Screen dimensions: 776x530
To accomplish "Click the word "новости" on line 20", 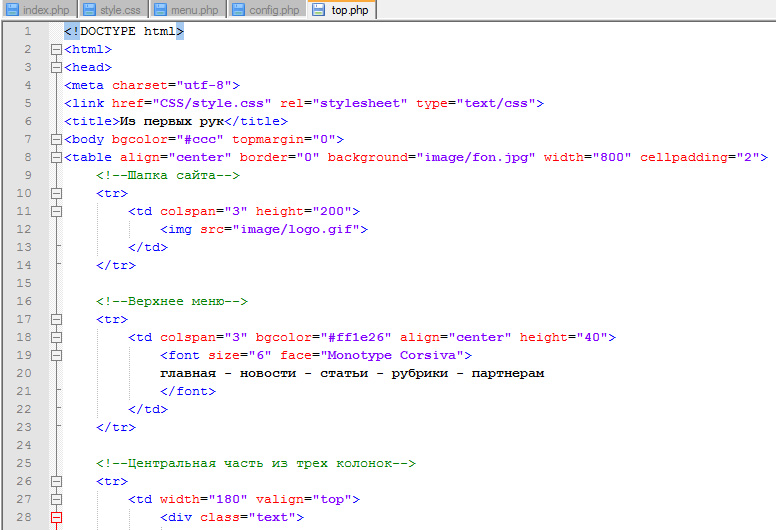I will (268, 373).
